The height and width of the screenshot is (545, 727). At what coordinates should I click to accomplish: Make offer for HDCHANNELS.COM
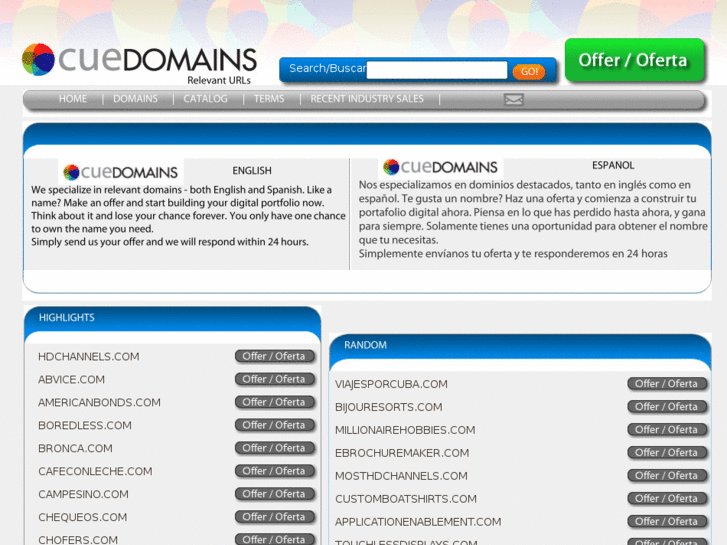click(274, 356)
